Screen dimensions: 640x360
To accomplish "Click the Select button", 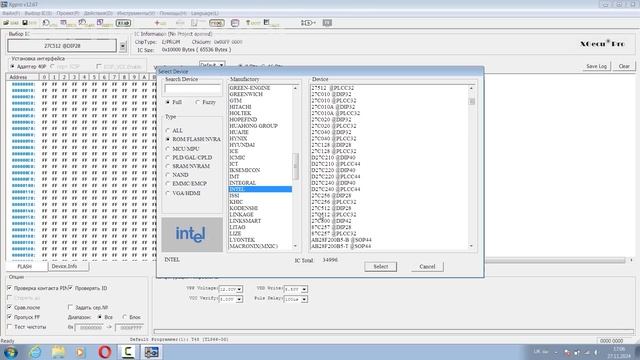I will tap(381, 267).
